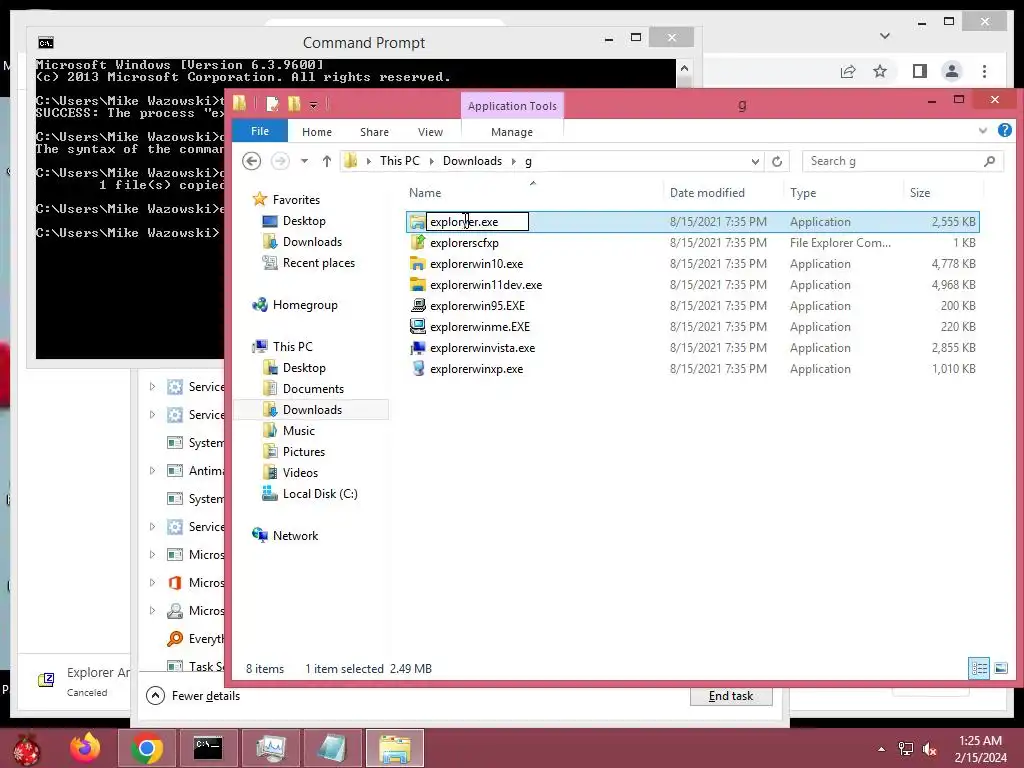Go up one folder level arrow
The image size is (1024, 768).
(x=327, y=161)
